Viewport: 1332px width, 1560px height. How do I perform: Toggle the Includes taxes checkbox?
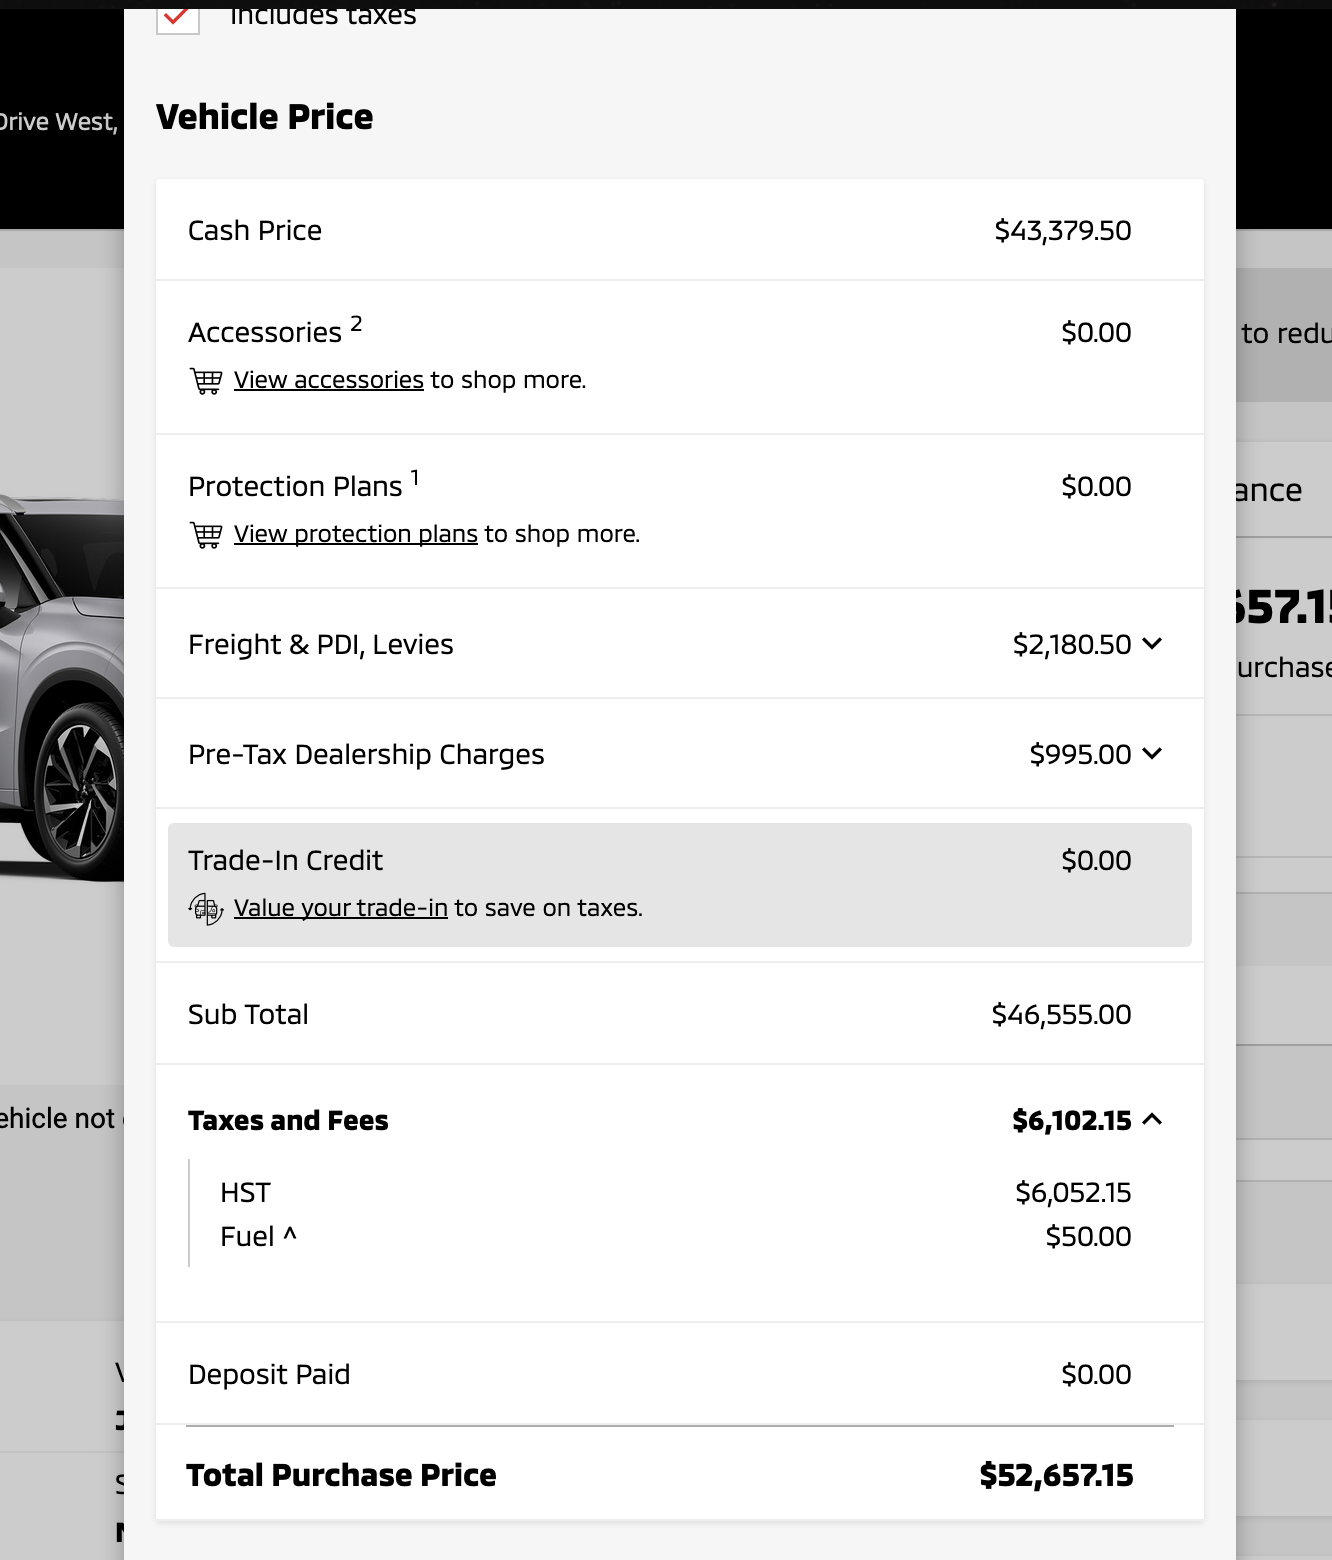point(178,17)
